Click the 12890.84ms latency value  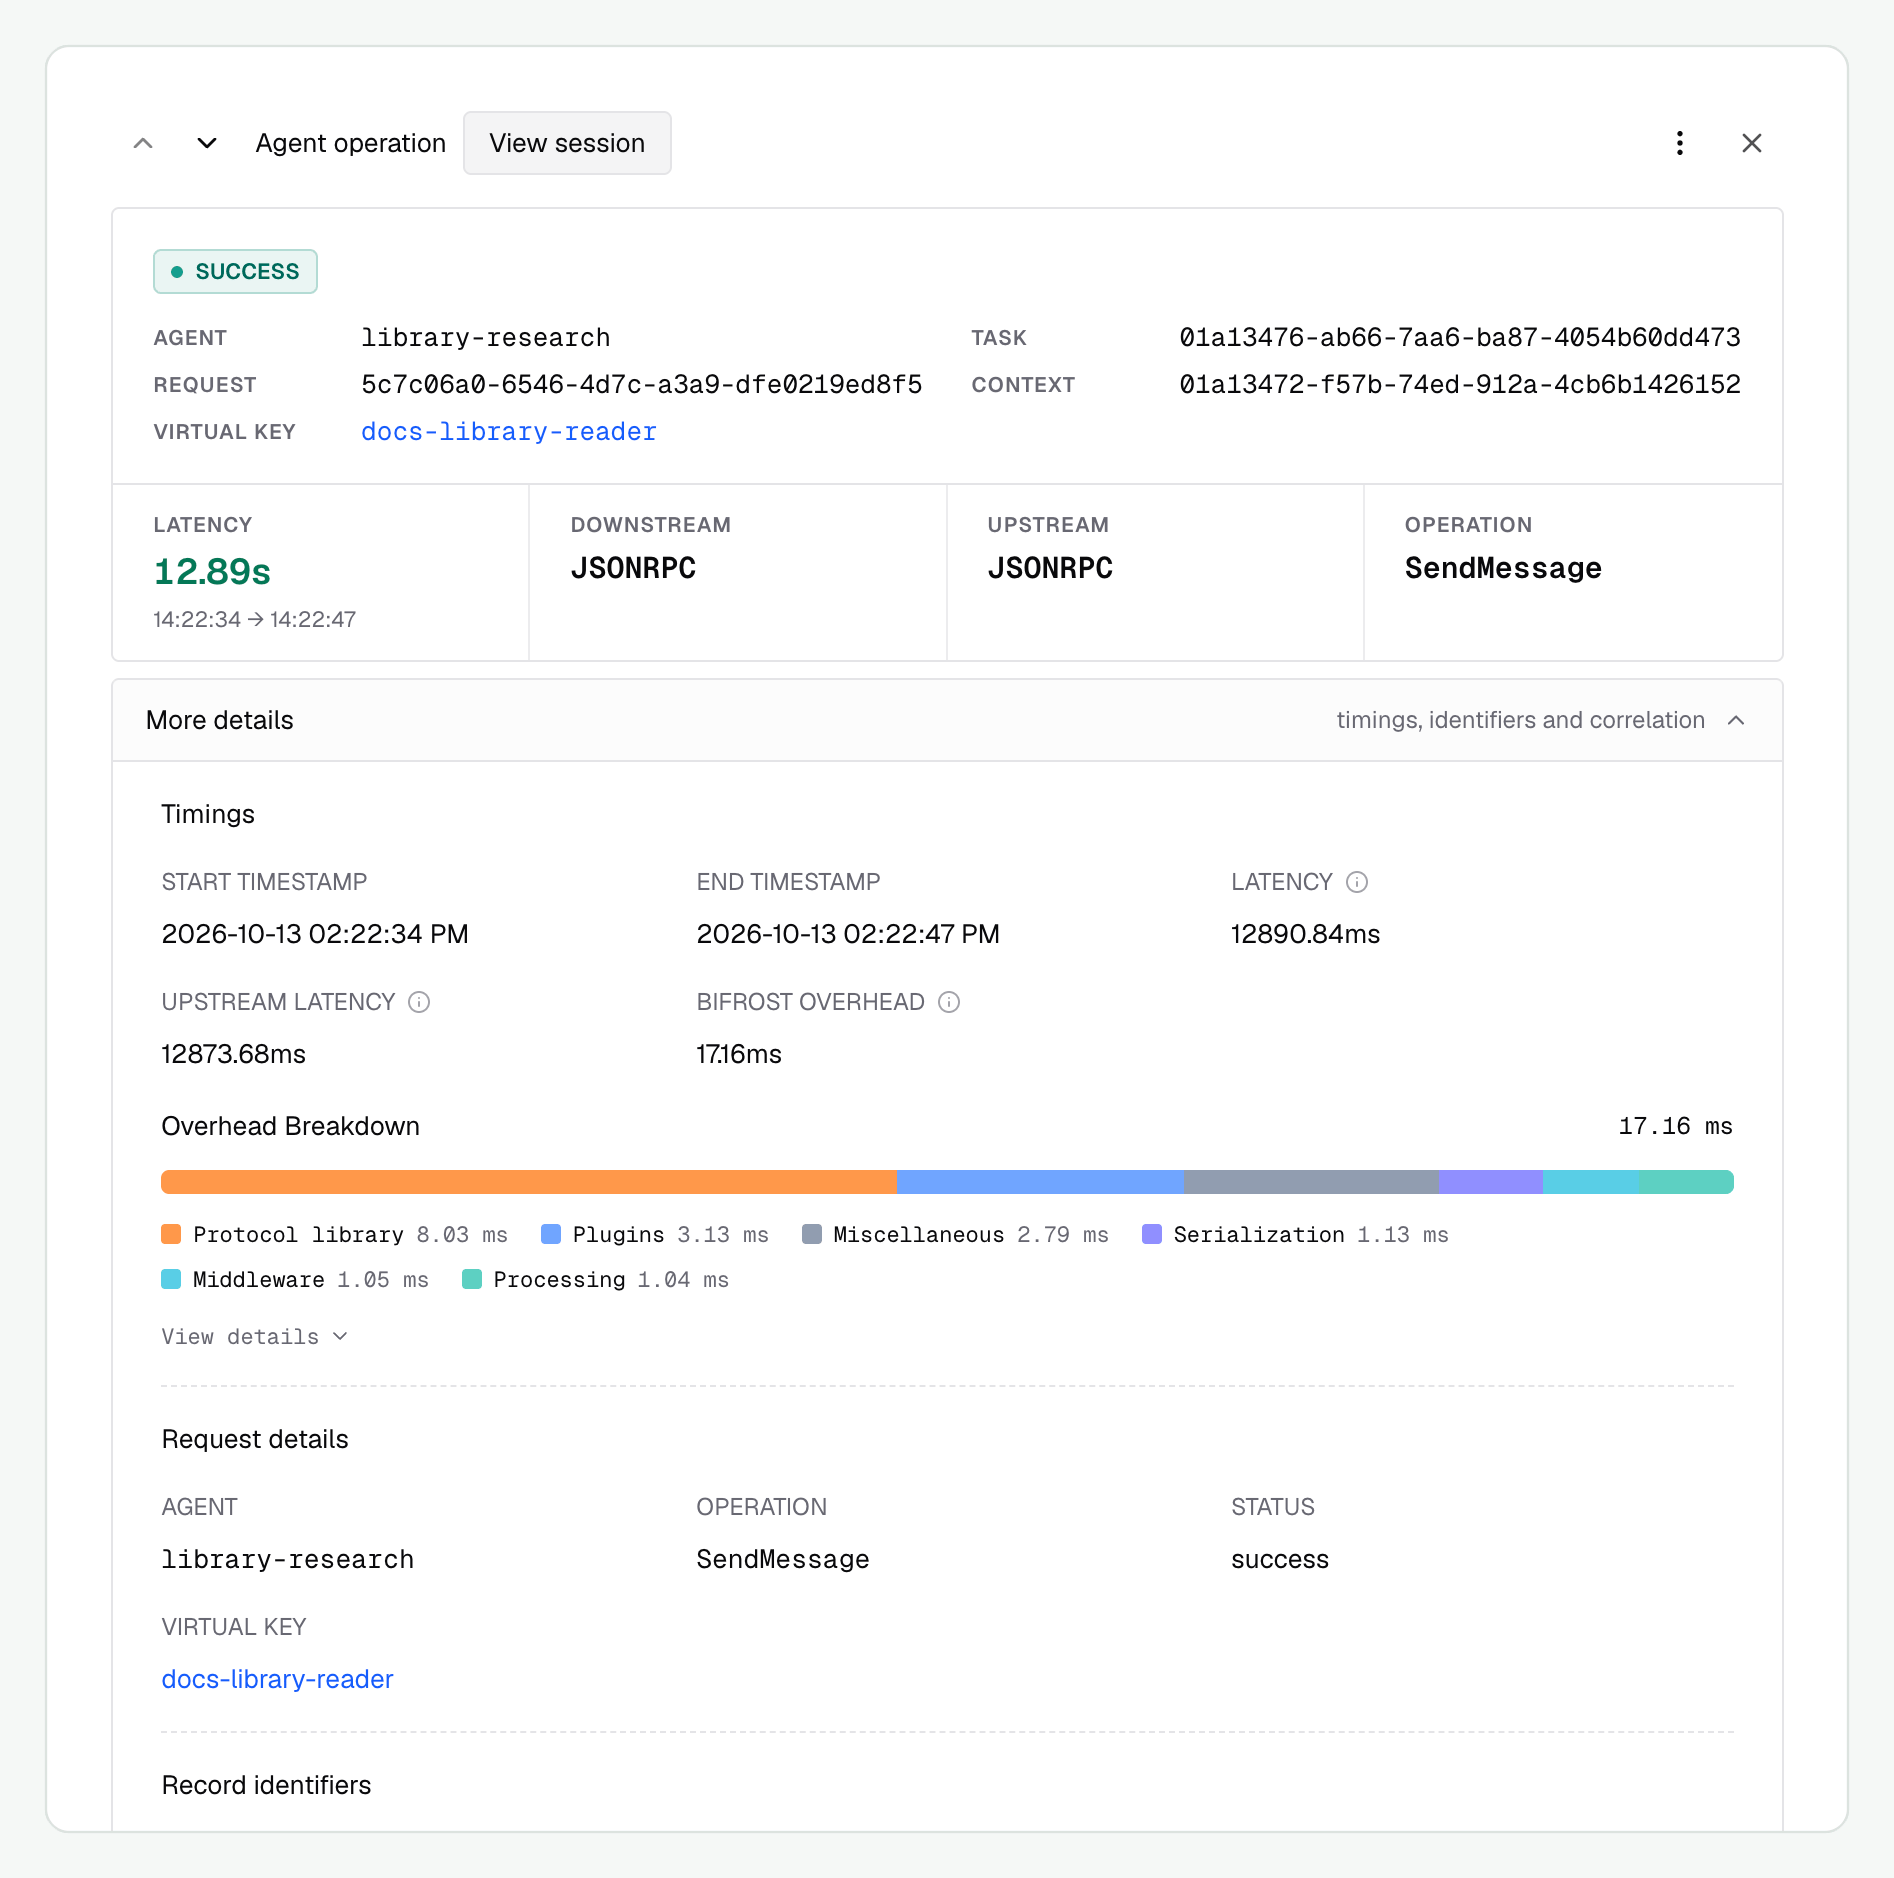pos(1305,934)
